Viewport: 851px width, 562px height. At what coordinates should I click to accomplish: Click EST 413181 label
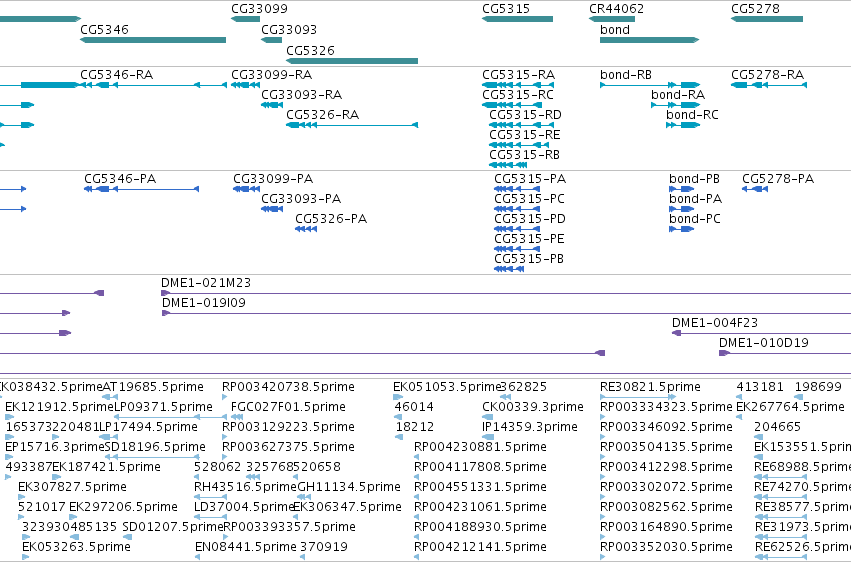pos(760,387)
